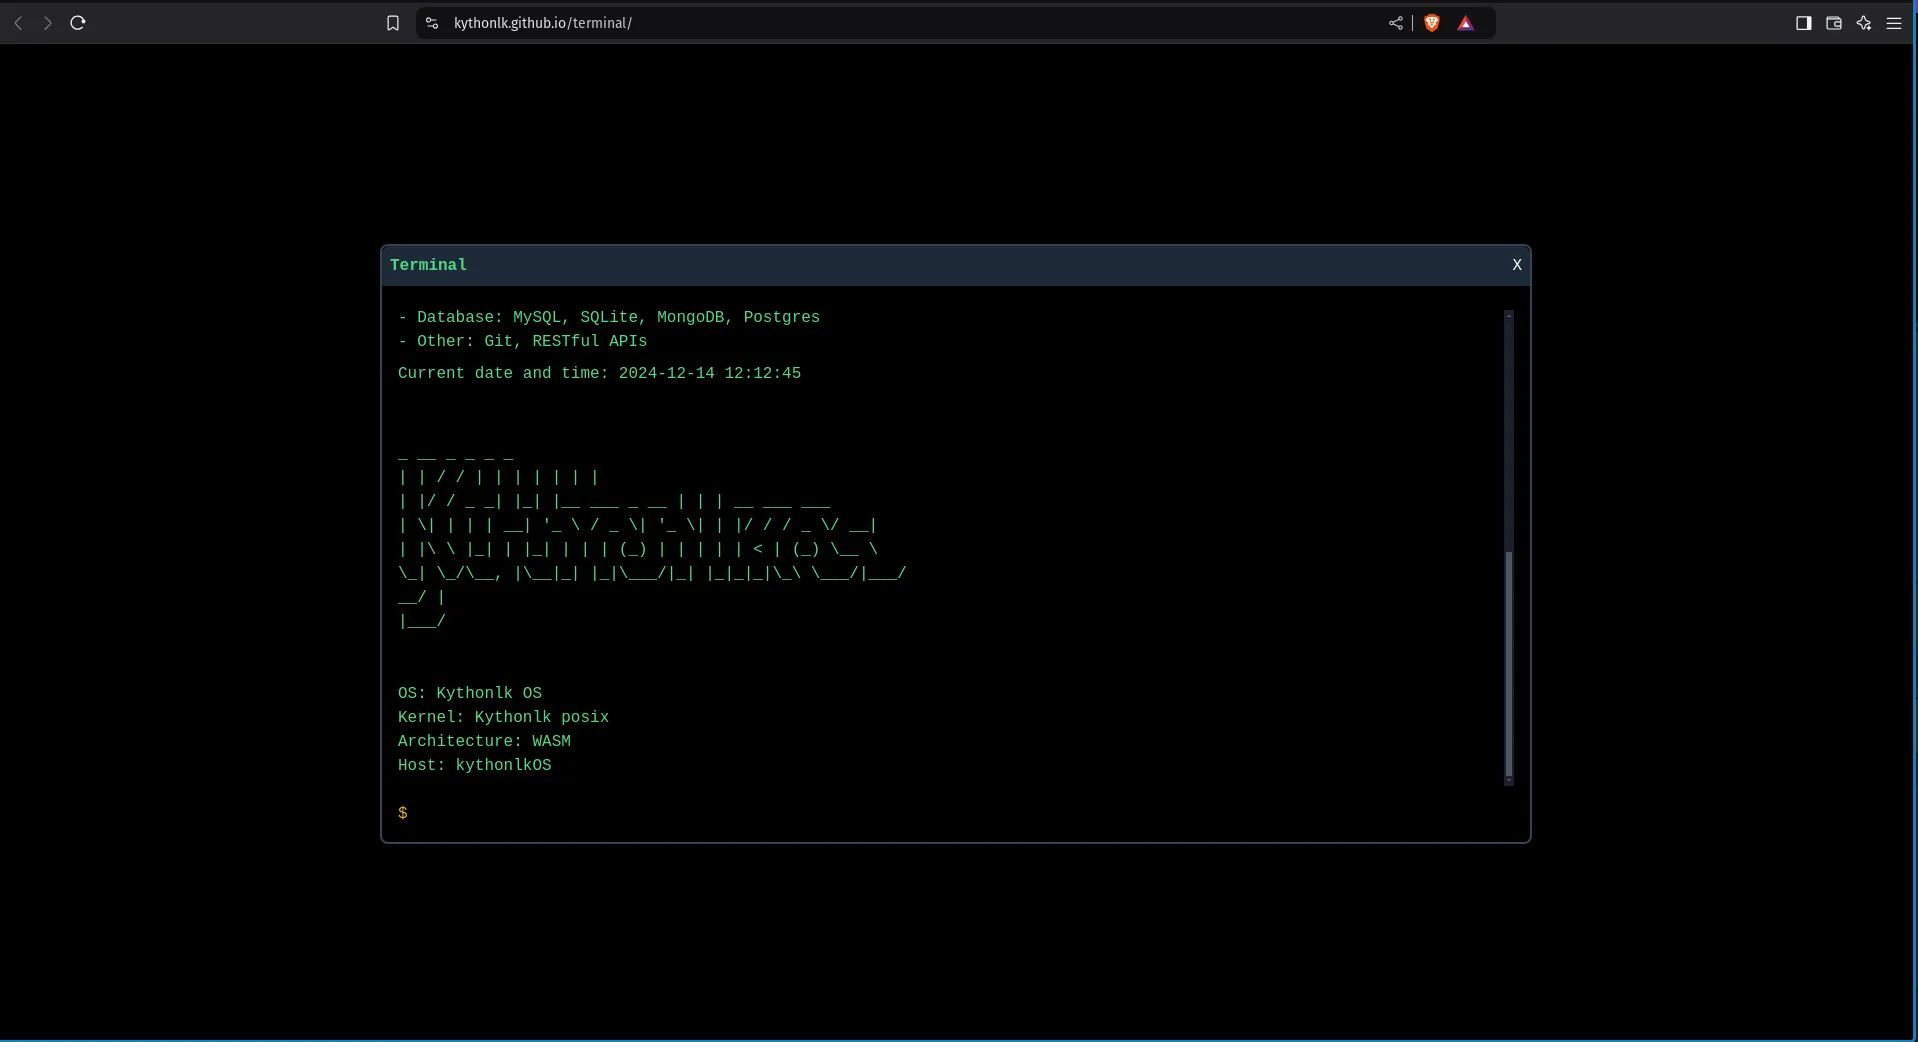Open Leo AI assistant sparkle icon
This screenshot has height=1042, width=1918.
pyautogui.click(x=1864, y=23)
